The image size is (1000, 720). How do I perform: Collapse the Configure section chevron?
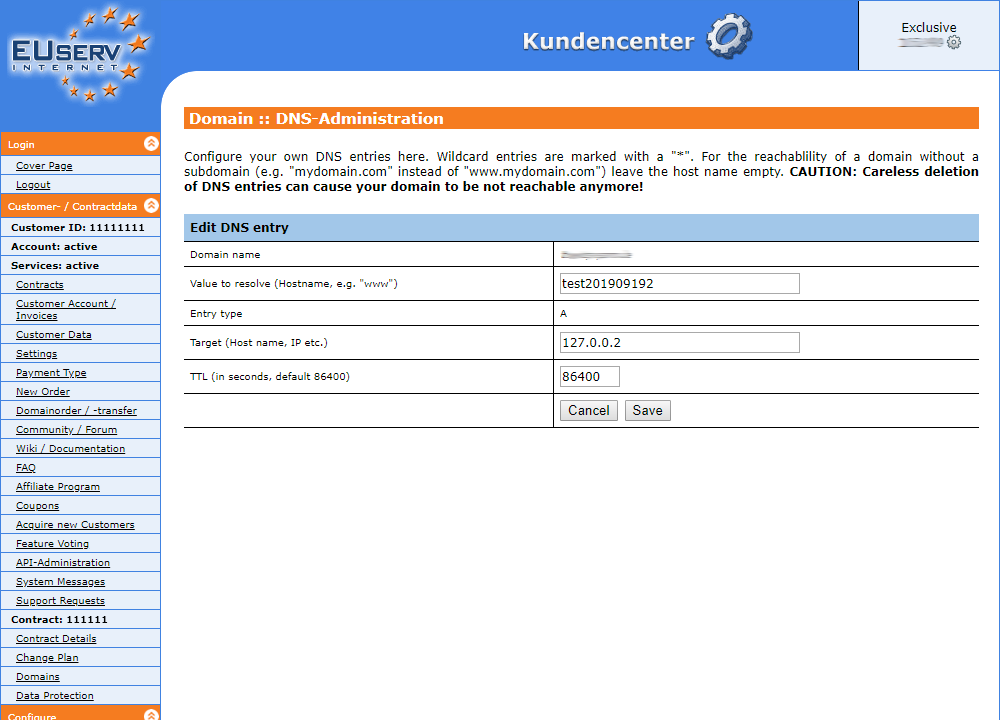coord(151,714)
